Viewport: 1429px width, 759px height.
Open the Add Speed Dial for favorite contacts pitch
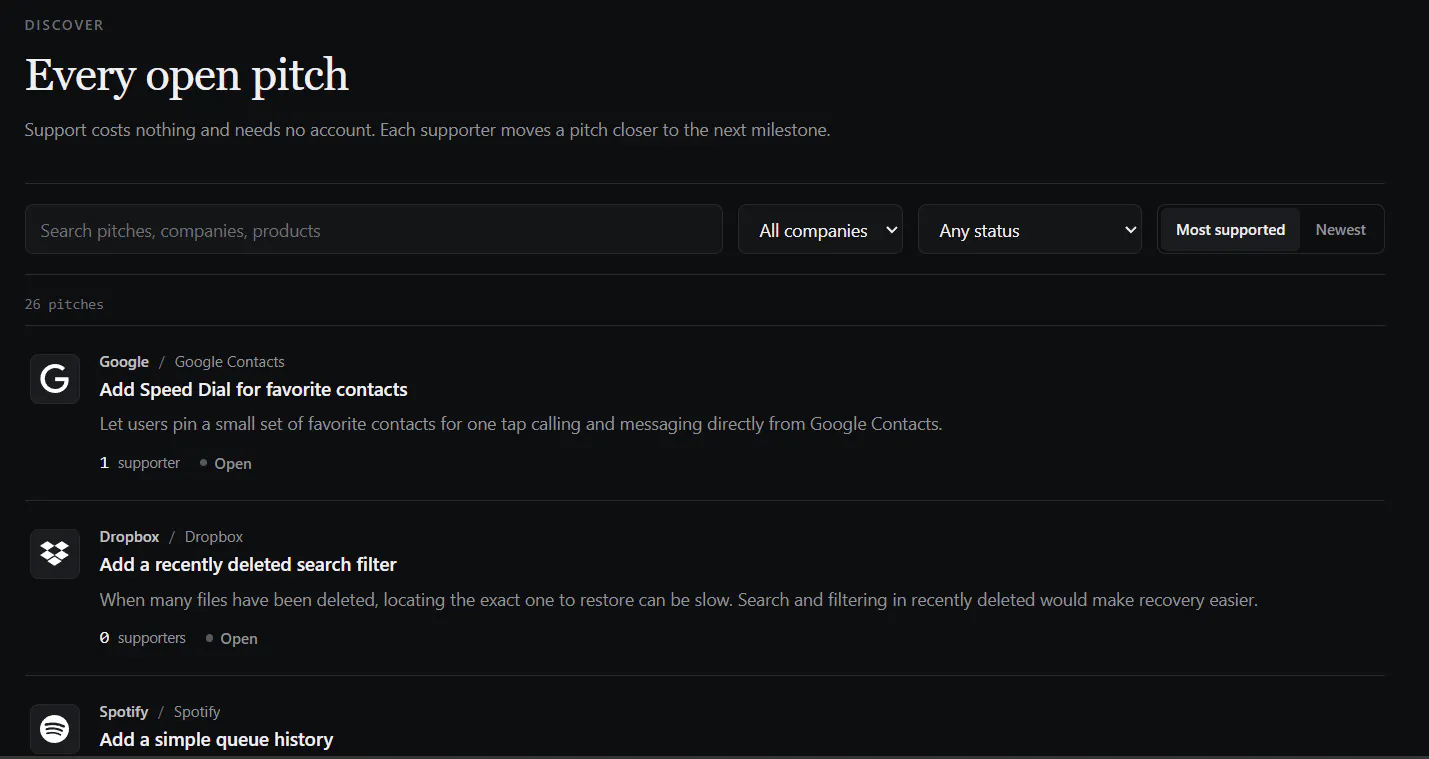click(254, 390)
